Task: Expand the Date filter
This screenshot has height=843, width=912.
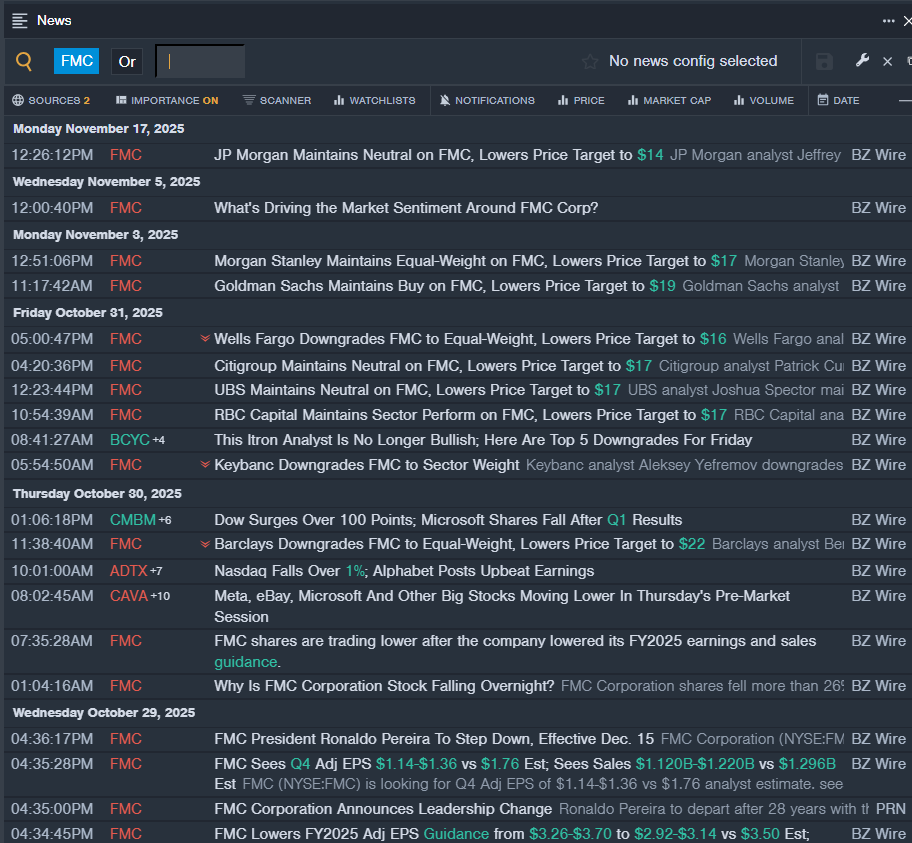Action: [838, 101]
